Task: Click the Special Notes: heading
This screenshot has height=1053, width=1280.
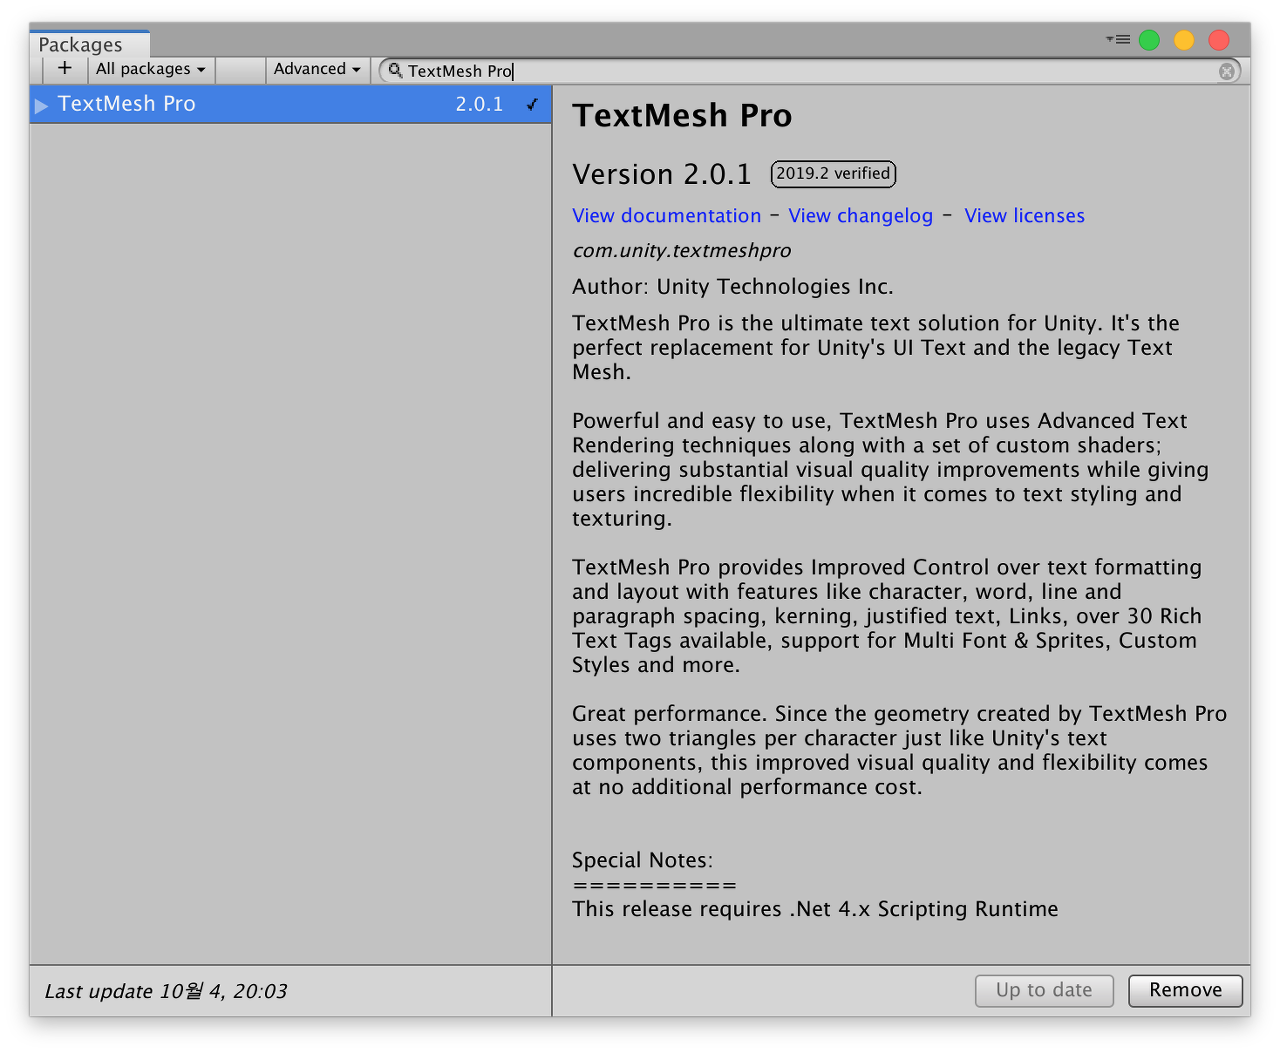Action: coord(642,860)
